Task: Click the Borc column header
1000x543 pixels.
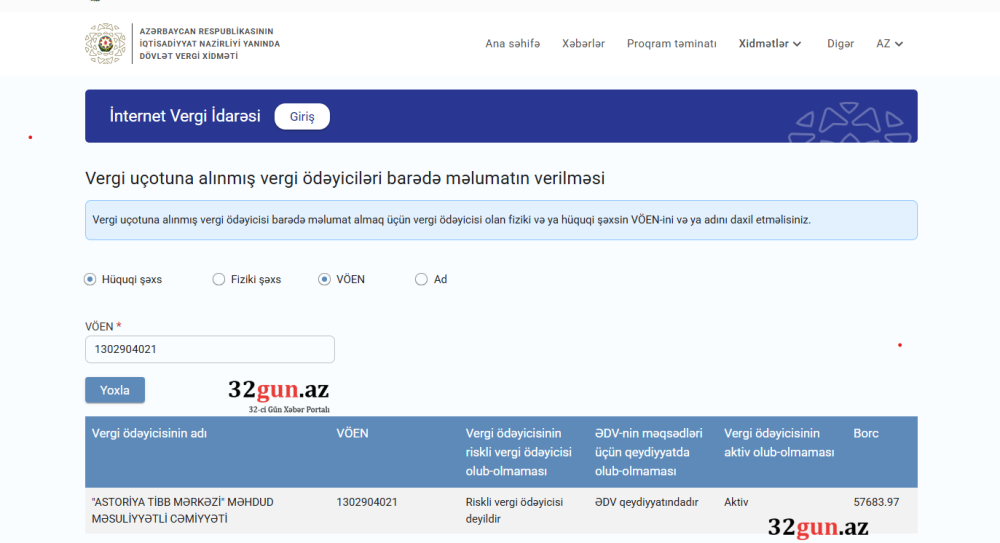Action: click(x=866, y=434)
